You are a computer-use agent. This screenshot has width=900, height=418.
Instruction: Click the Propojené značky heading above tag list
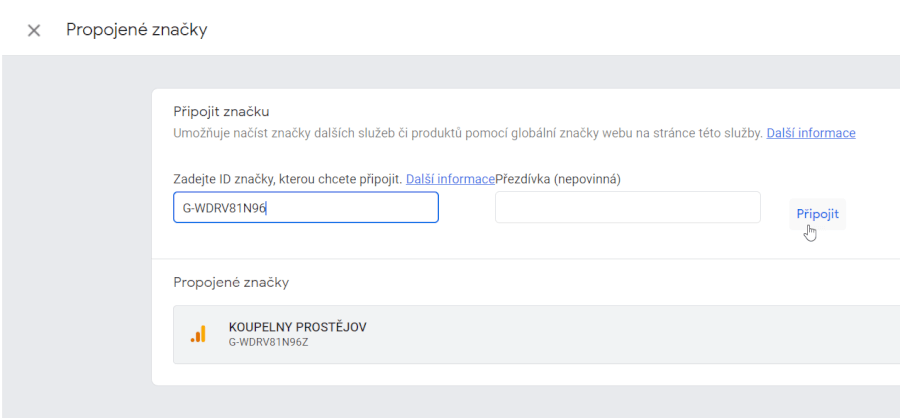[x=231, y=282]
